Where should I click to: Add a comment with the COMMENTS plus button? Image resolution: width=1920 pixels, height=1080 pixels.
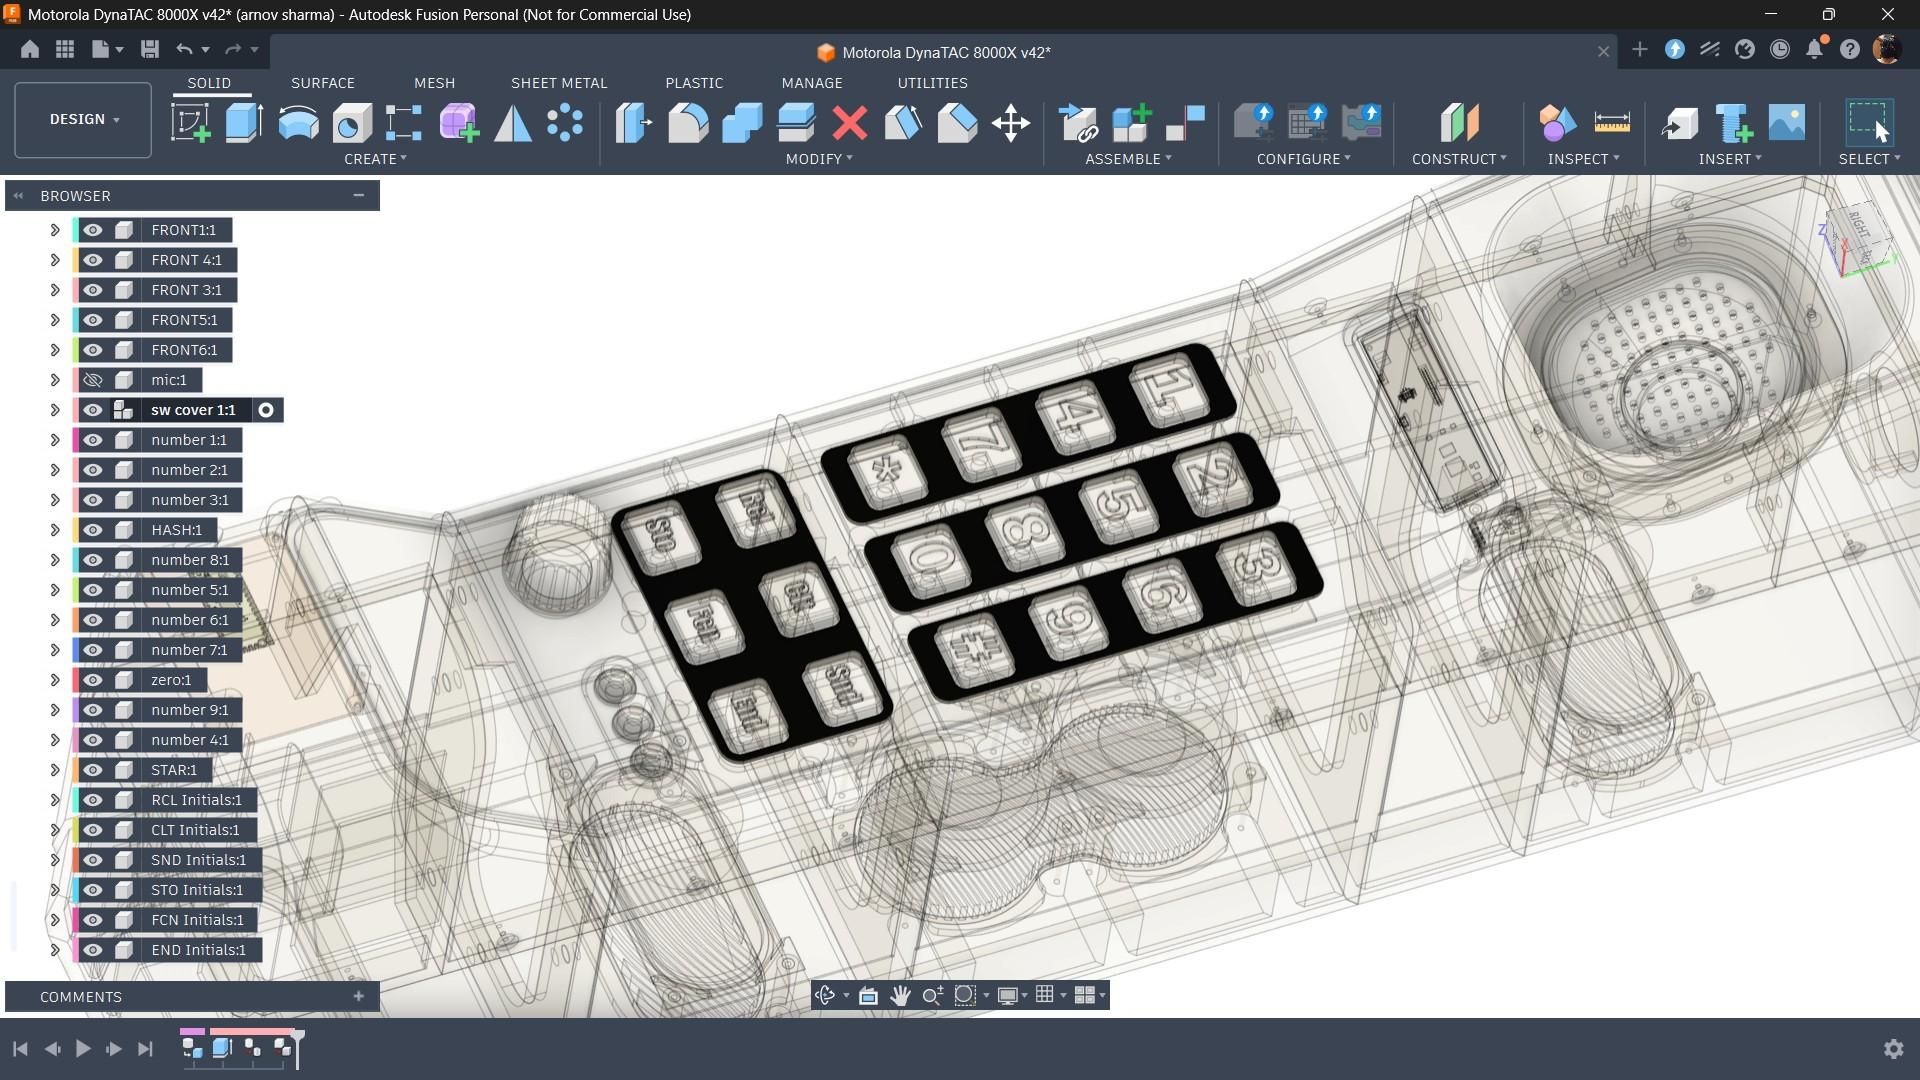(358, 997)
